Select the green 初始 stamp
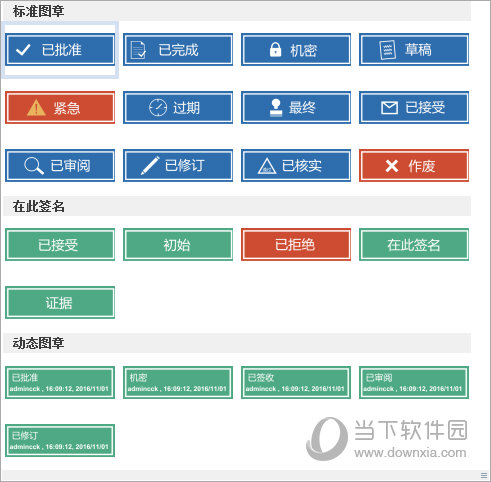491x482 pixels. (178, 244)
